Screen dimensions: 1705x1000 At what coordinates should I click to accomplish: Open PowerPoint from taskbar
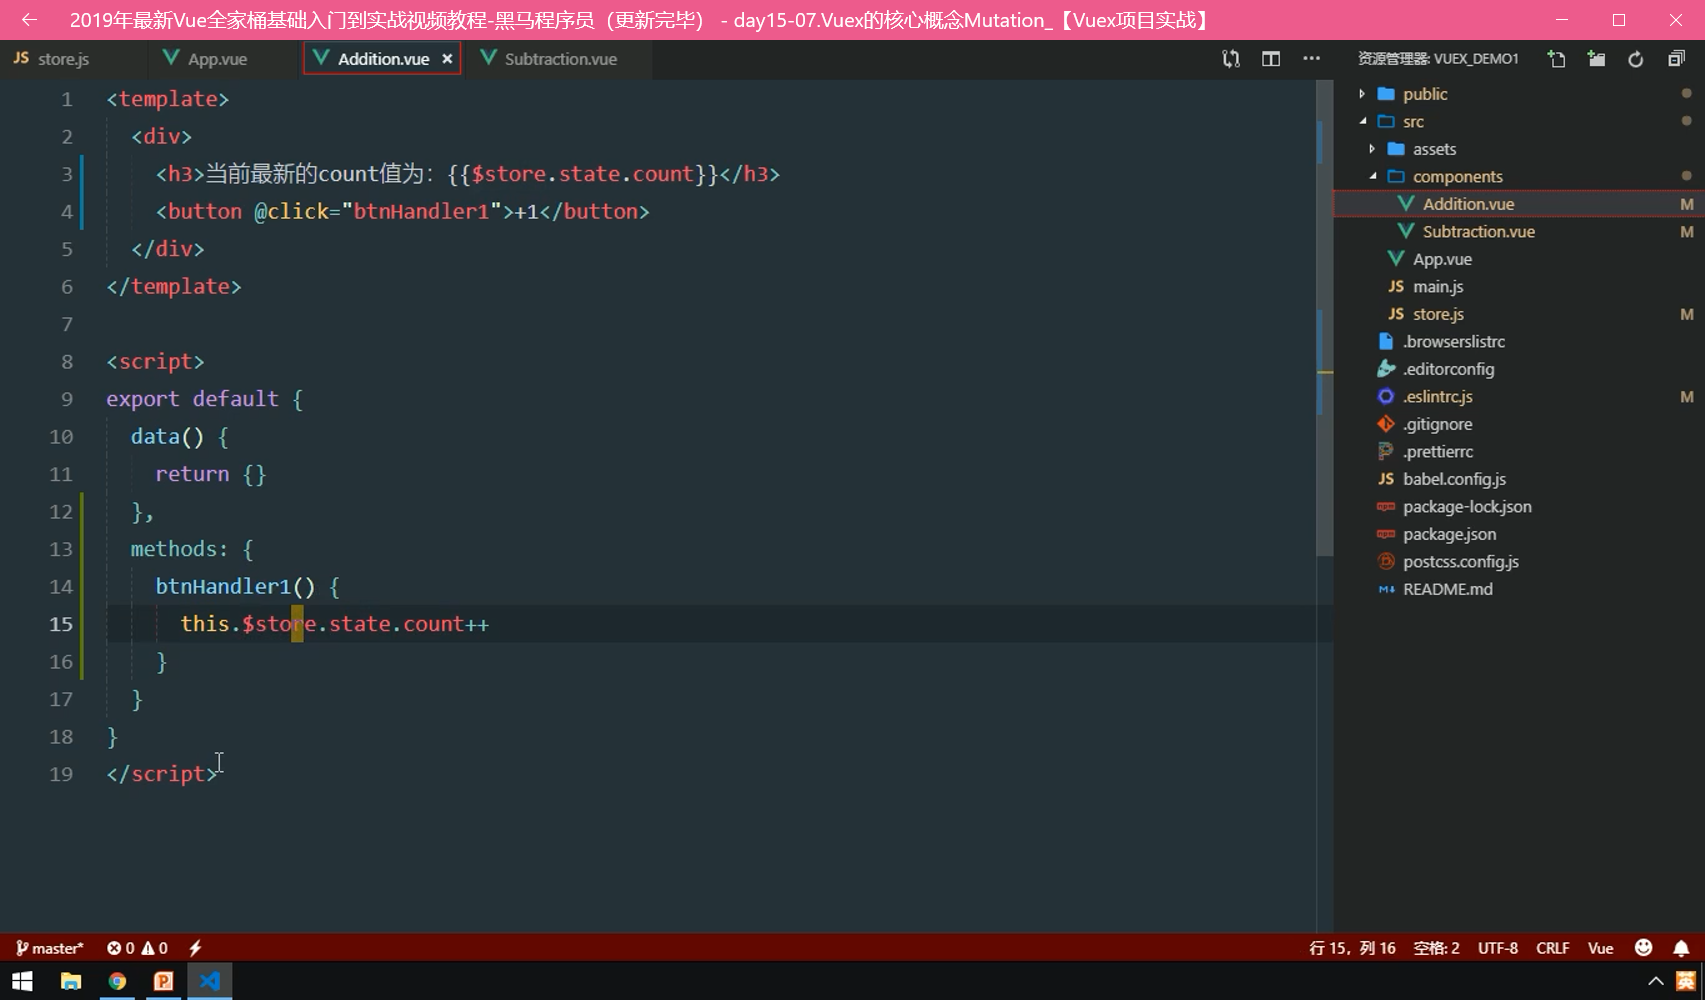click(163, 981)
